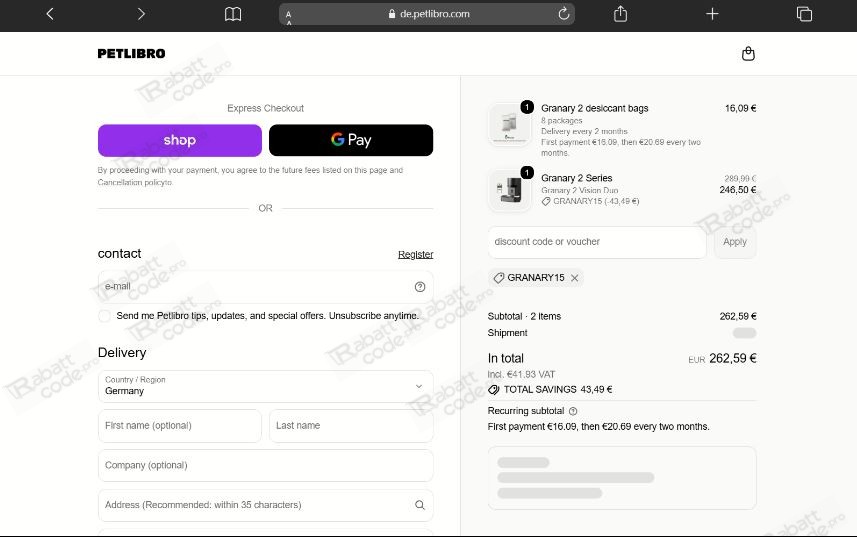The height and width of the screenshot is (537, 857).
Task: Click the Granary 2 desiccant bags title
Action: coord(595,108)
